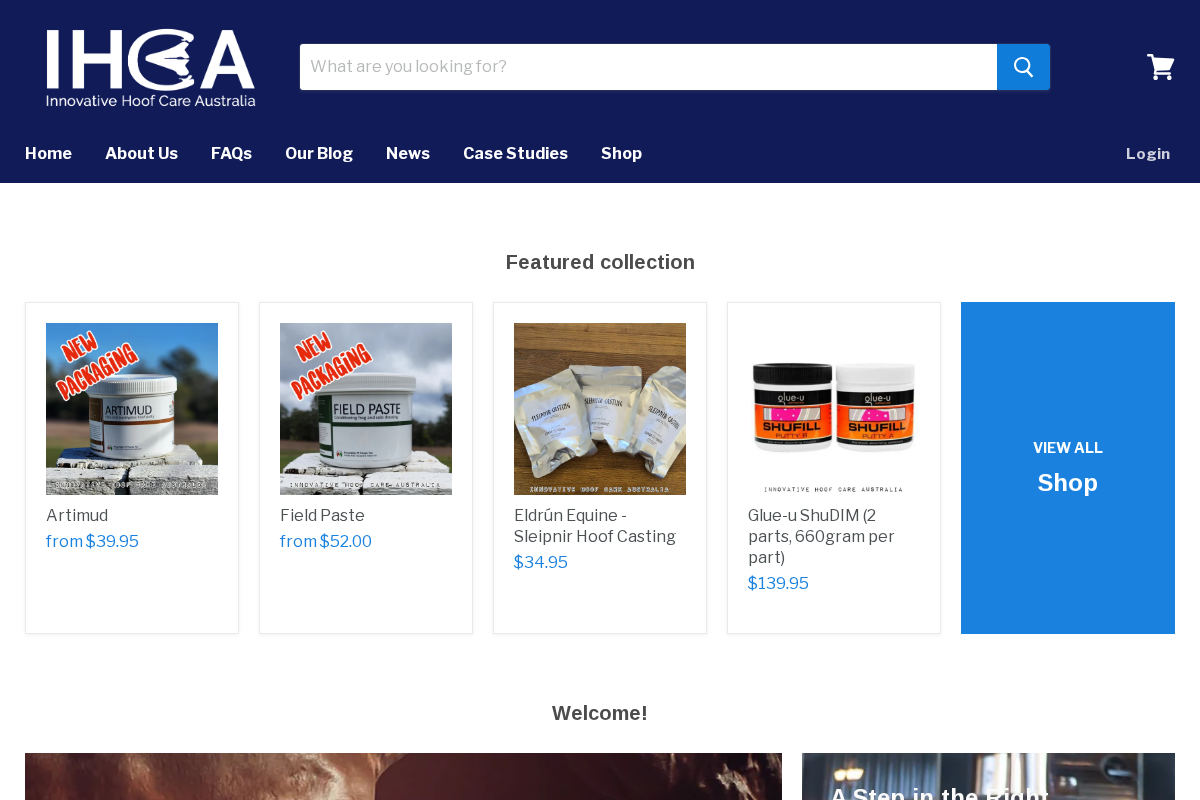This screenshot has width=1200, height=800.
Task: Select the Home menu item
Action: tap(48, 153)
